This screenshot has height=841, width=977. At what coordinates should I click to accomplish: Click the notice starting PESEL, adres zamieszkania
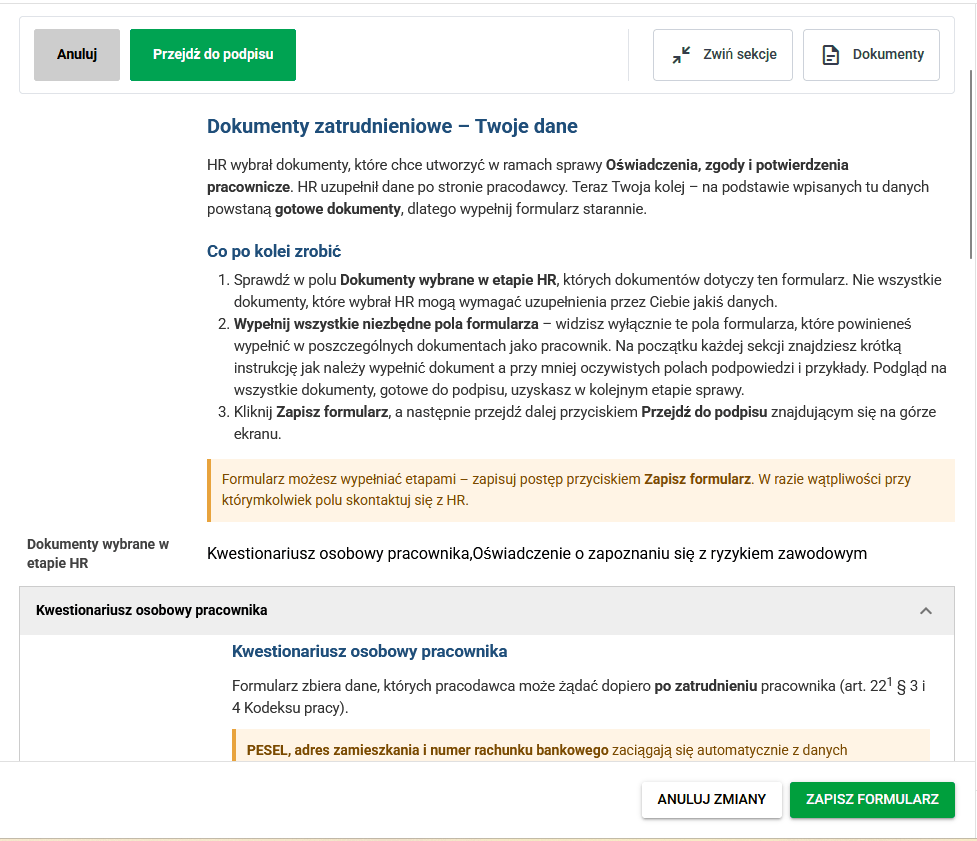click(x=581, y=746)
